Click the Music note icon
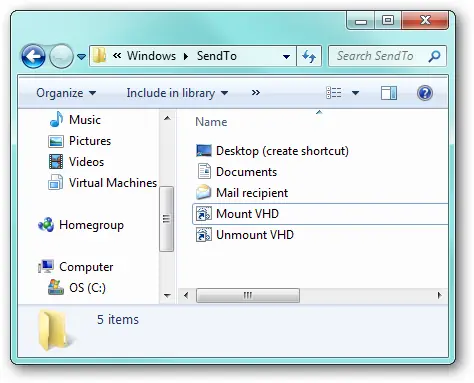Viewport: 474px width, 383px height. (56, 119)
